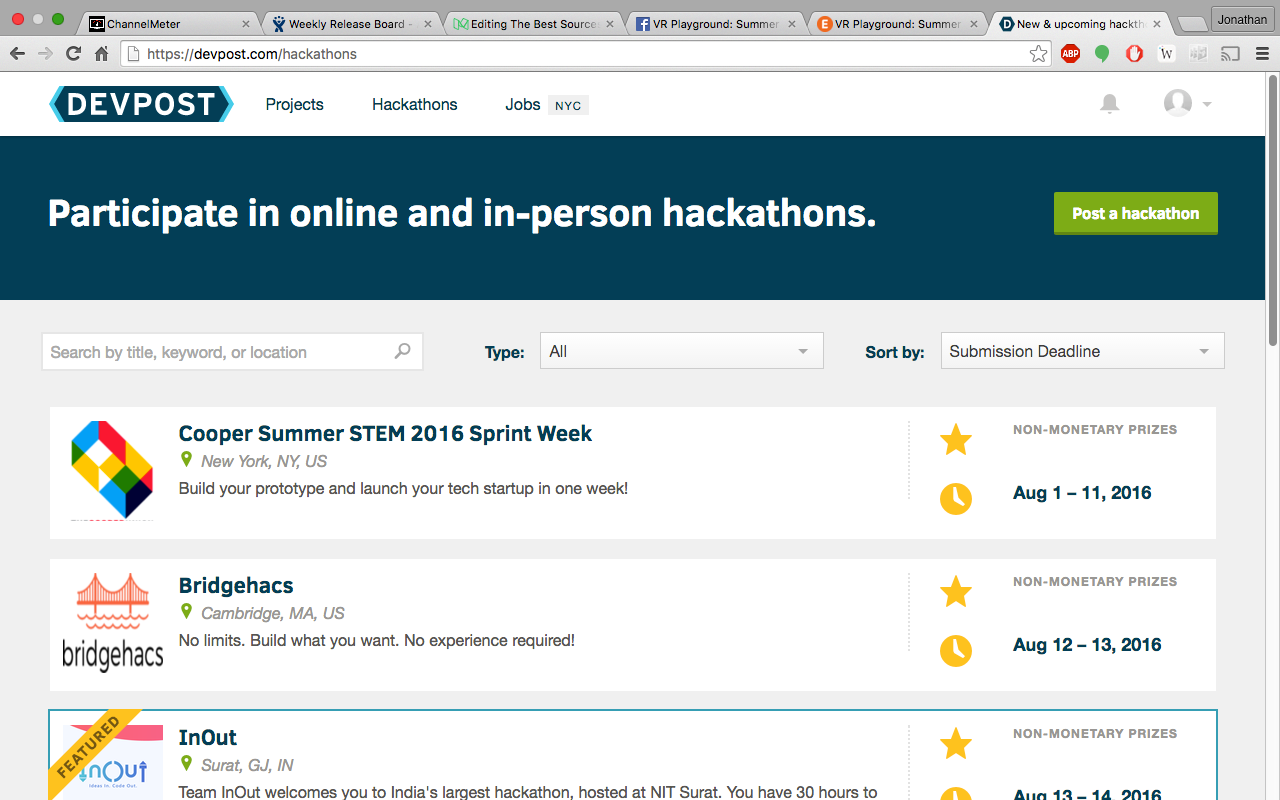Image resolution: width=1280 pixels, height=800 pixels.
Task: Open the Chrome hamburger menu
Action: [x=1262, y=54]
